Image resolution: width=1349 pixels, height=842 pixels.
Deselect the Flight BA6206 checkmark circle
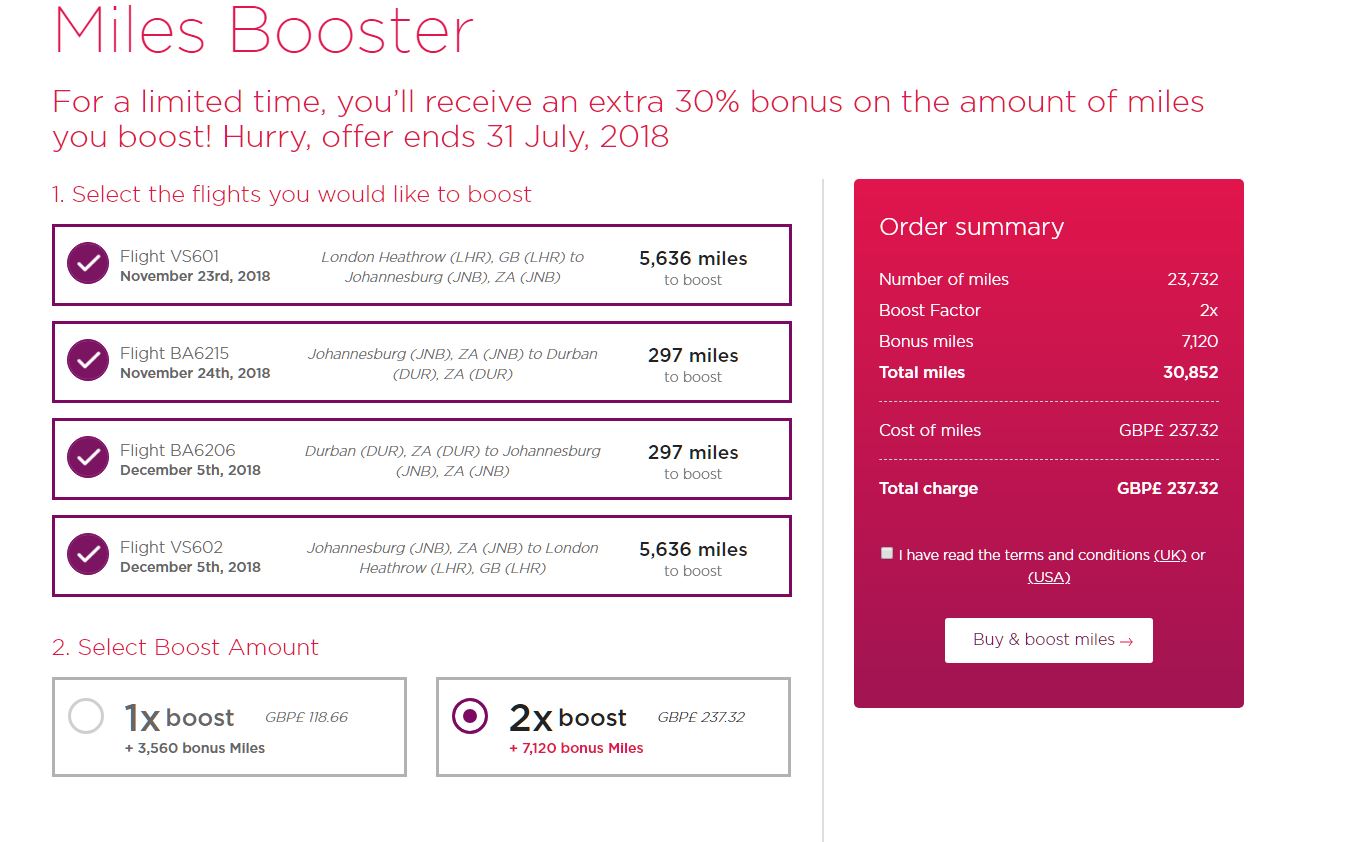click(x=88, y=458)
